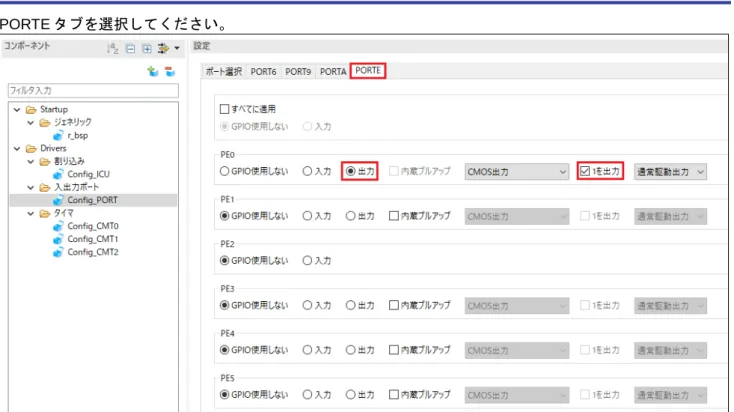This screenshot has width=734, height=412.
Task: Select PE1 出力 radio button
Action: click(350, 216)
